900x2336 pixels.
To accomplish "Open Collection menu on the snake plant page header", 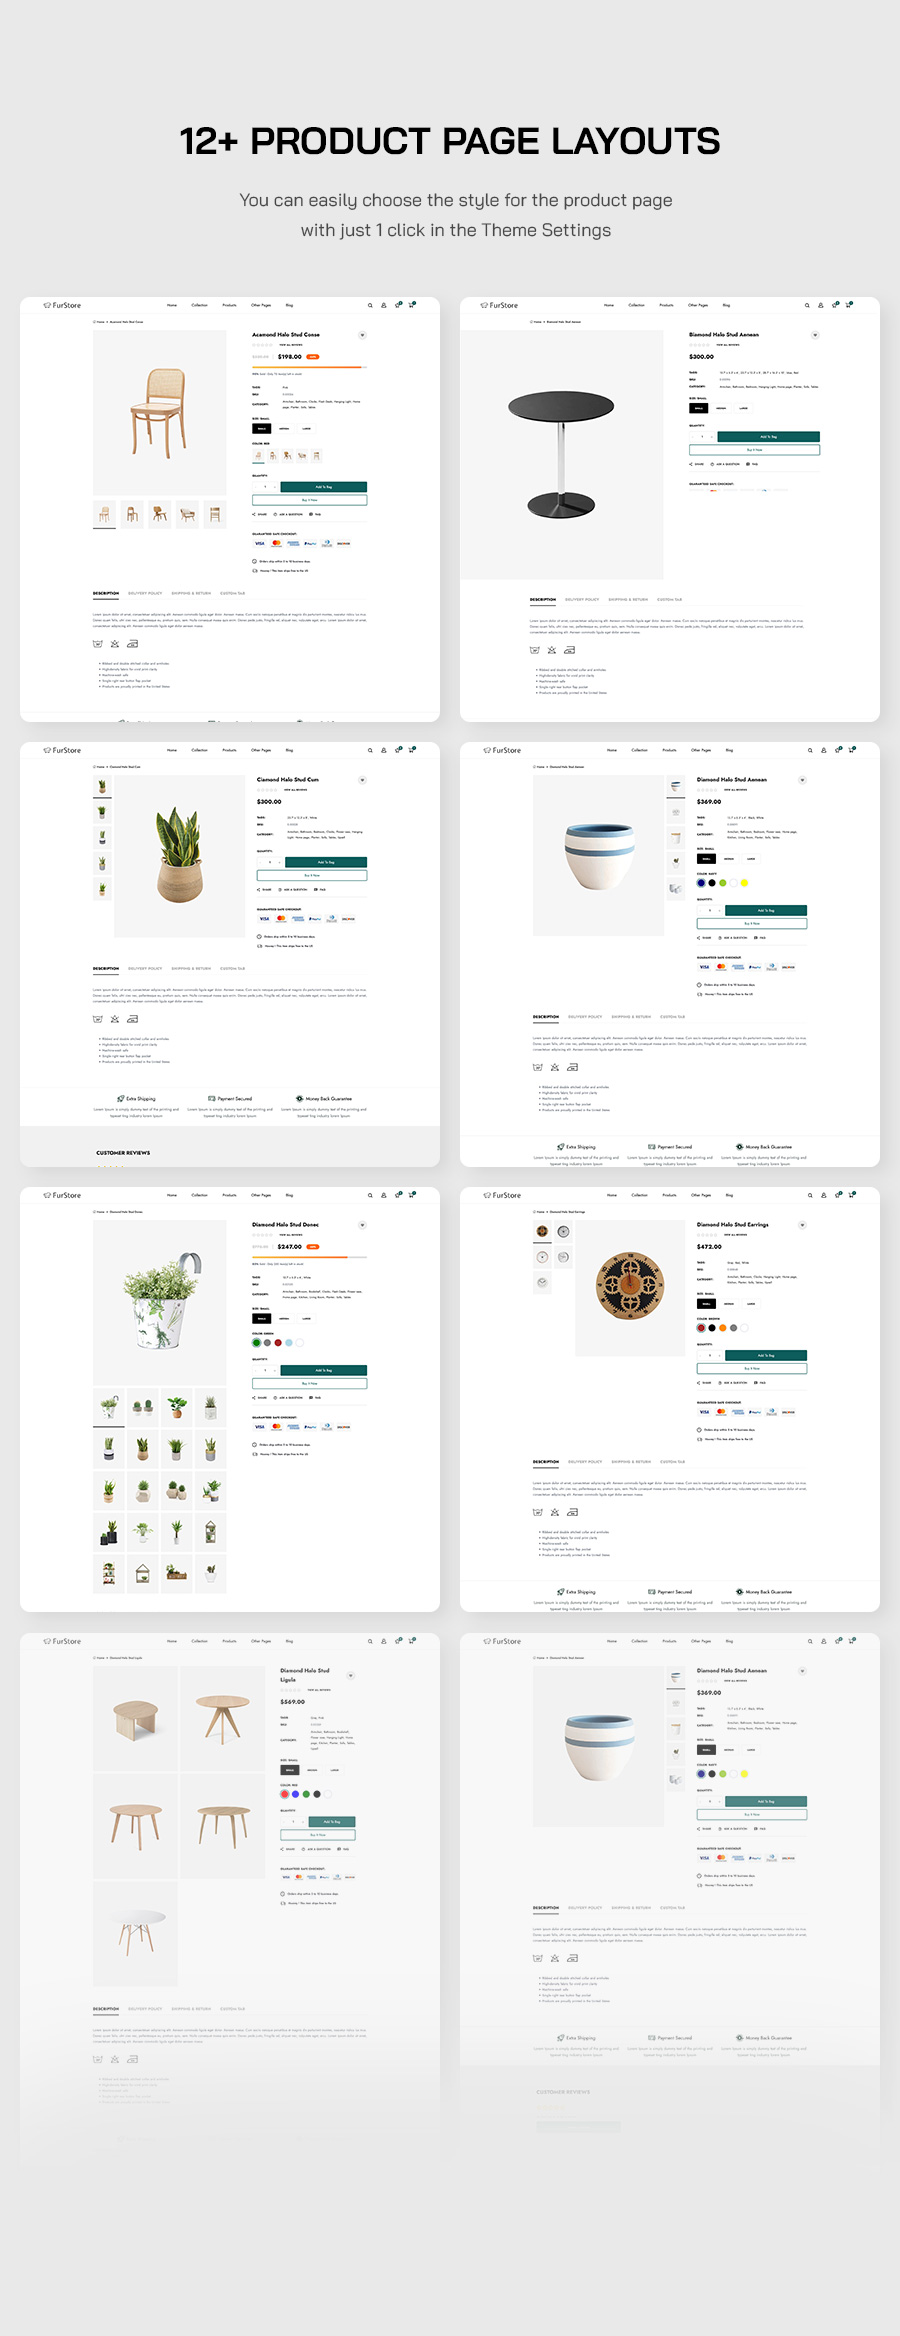I will pyautogui.click(x=200, y=750).
